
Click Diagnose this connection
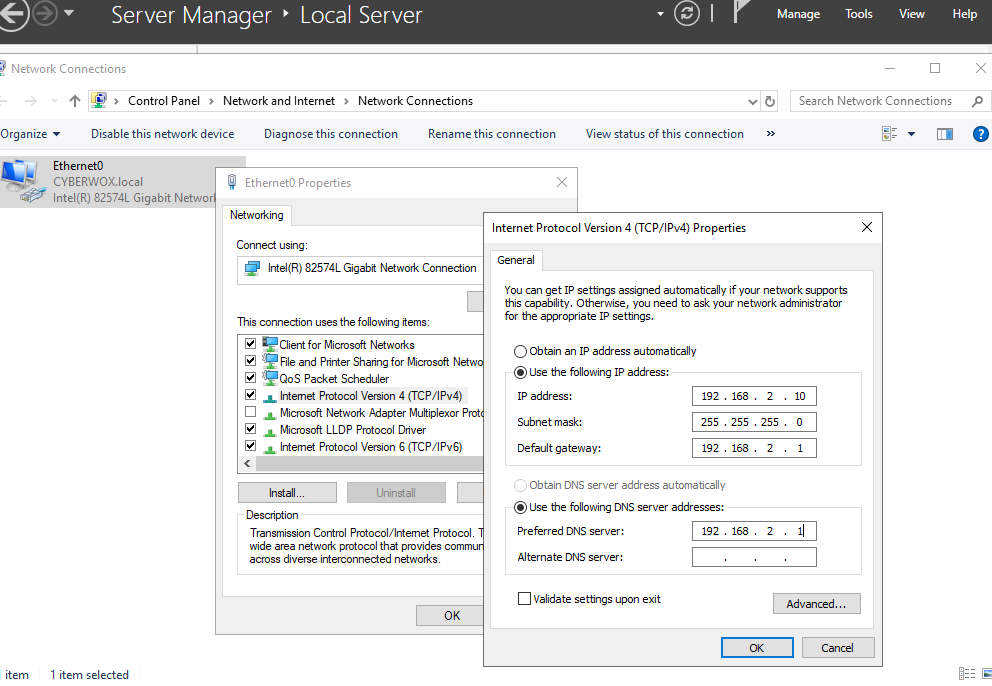(331, 134)
